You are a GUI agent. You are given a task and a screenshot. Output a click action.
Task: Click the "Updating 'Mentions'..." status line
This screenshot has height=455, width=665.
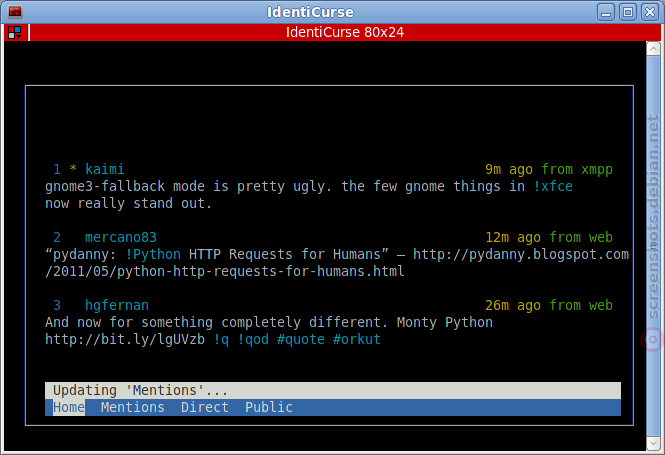(x=333, y=390)
